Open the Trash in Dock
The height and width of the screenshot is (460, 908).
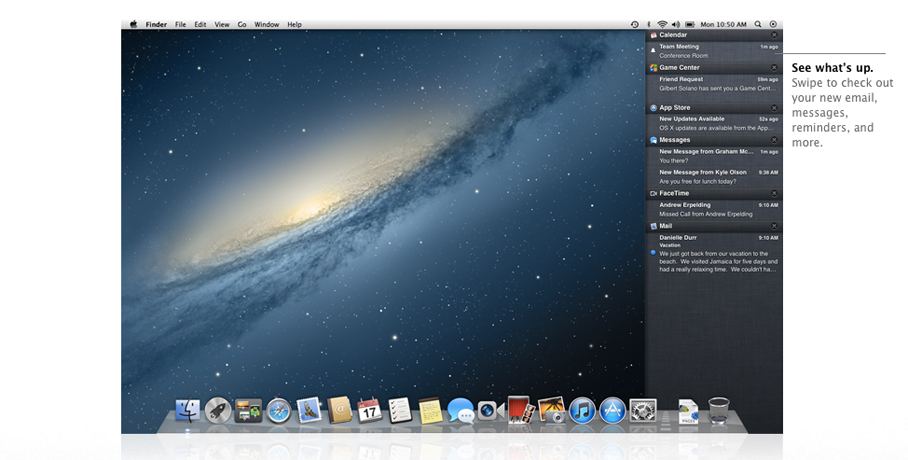(719, 410)
